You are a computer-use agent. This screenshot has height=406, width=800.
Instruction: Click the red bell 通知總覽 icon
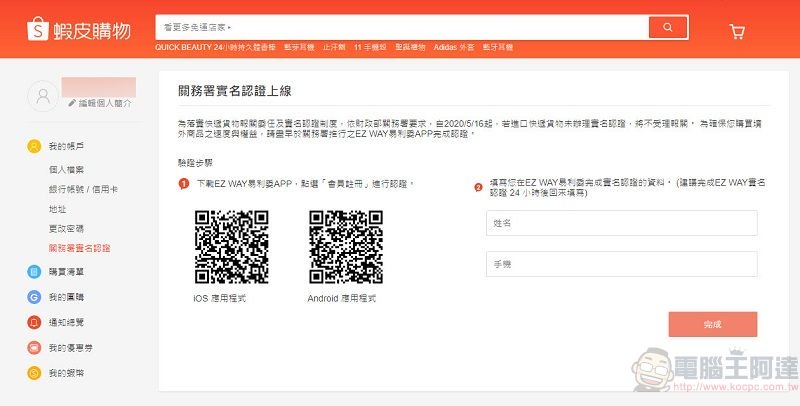point(34,322)
